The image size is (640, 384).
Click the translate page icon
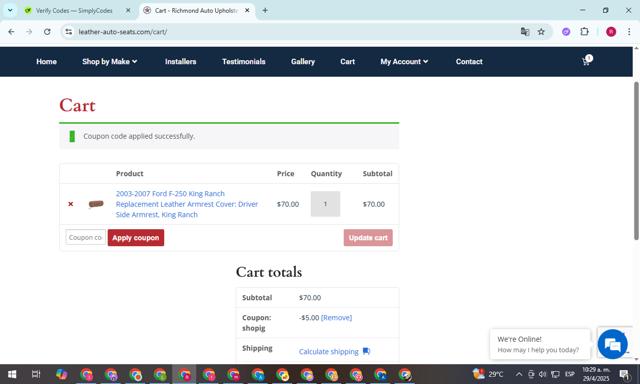pos(525,31)
